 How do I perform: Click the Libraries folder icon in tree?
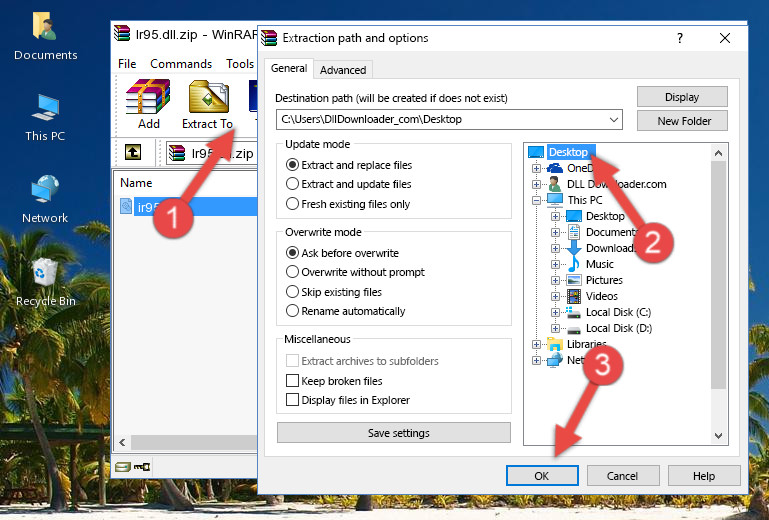[555, 344]
